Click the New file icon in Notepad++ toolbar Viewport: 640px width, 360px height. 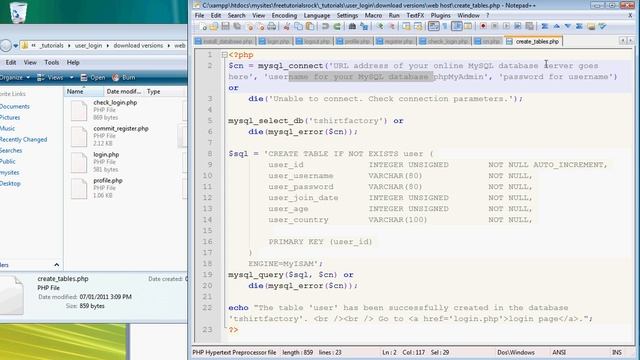coord(203,27)
